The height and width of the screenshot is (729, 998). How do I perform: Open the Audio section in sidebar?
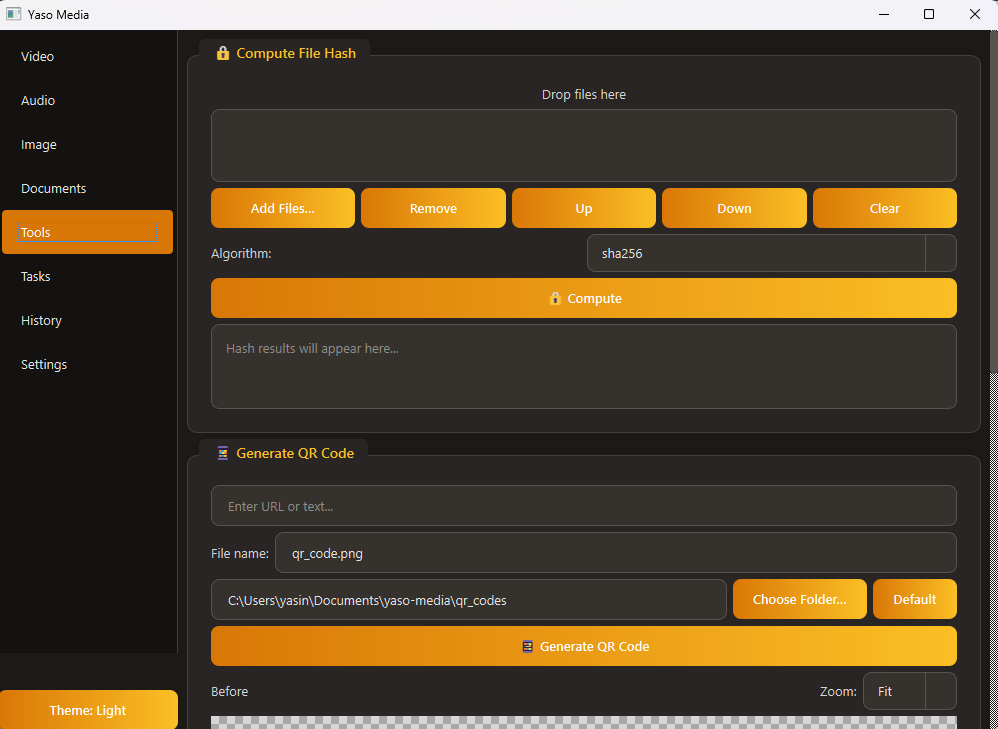coord(87,101)
